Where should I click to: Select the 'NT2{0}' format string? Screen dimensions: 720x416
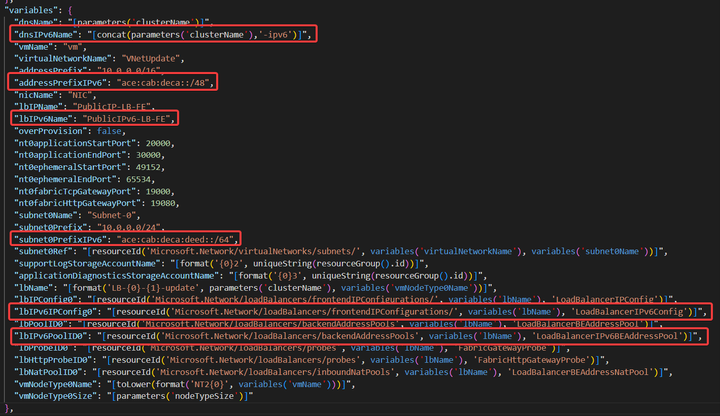(209, 384)
